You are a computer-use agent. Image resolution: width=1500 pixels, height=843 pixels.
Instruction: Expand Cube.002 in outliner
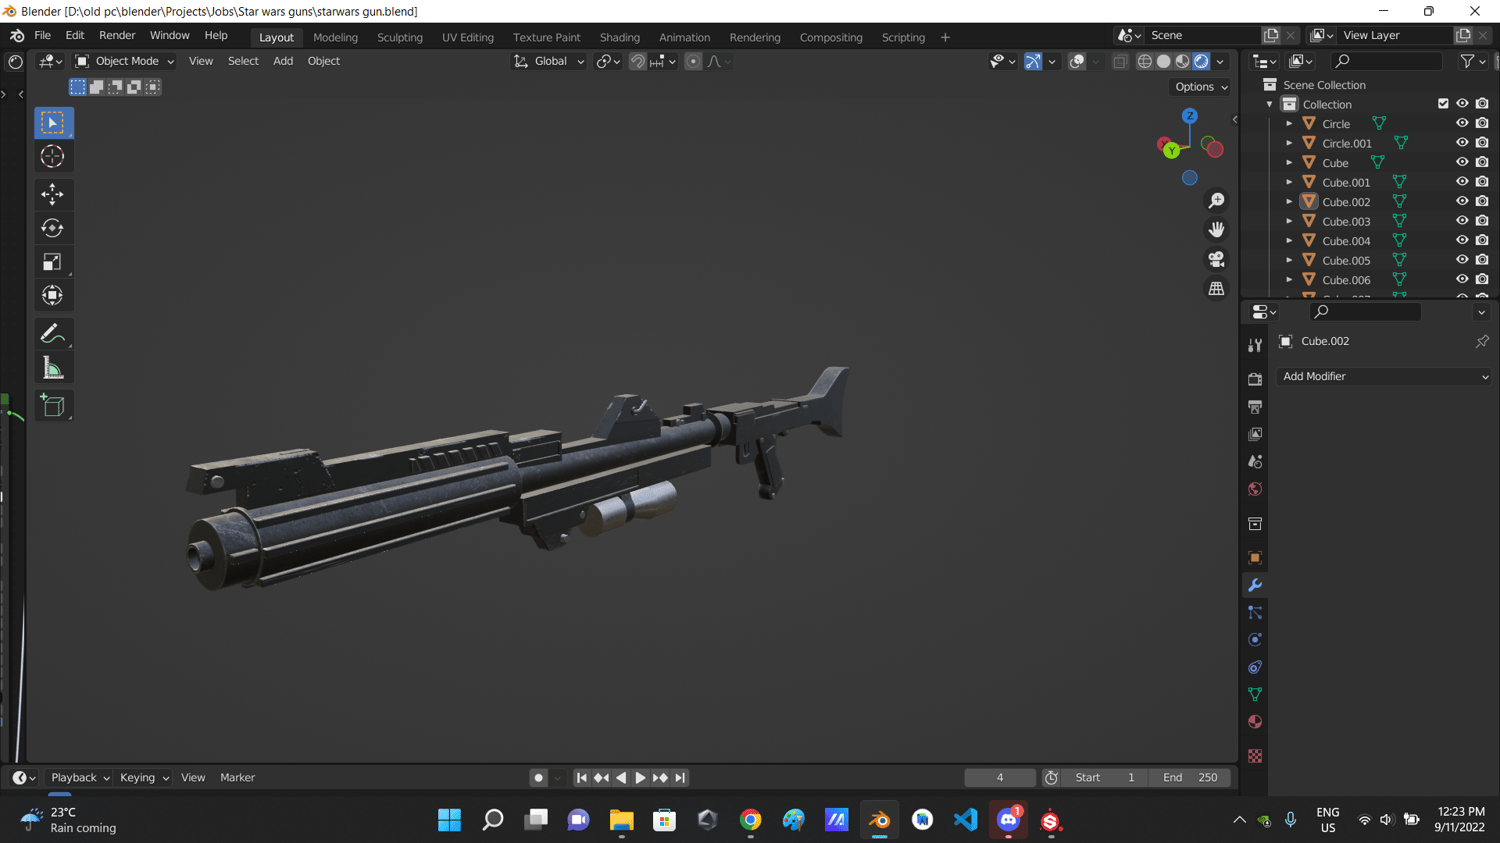[x=1289, y=202]
